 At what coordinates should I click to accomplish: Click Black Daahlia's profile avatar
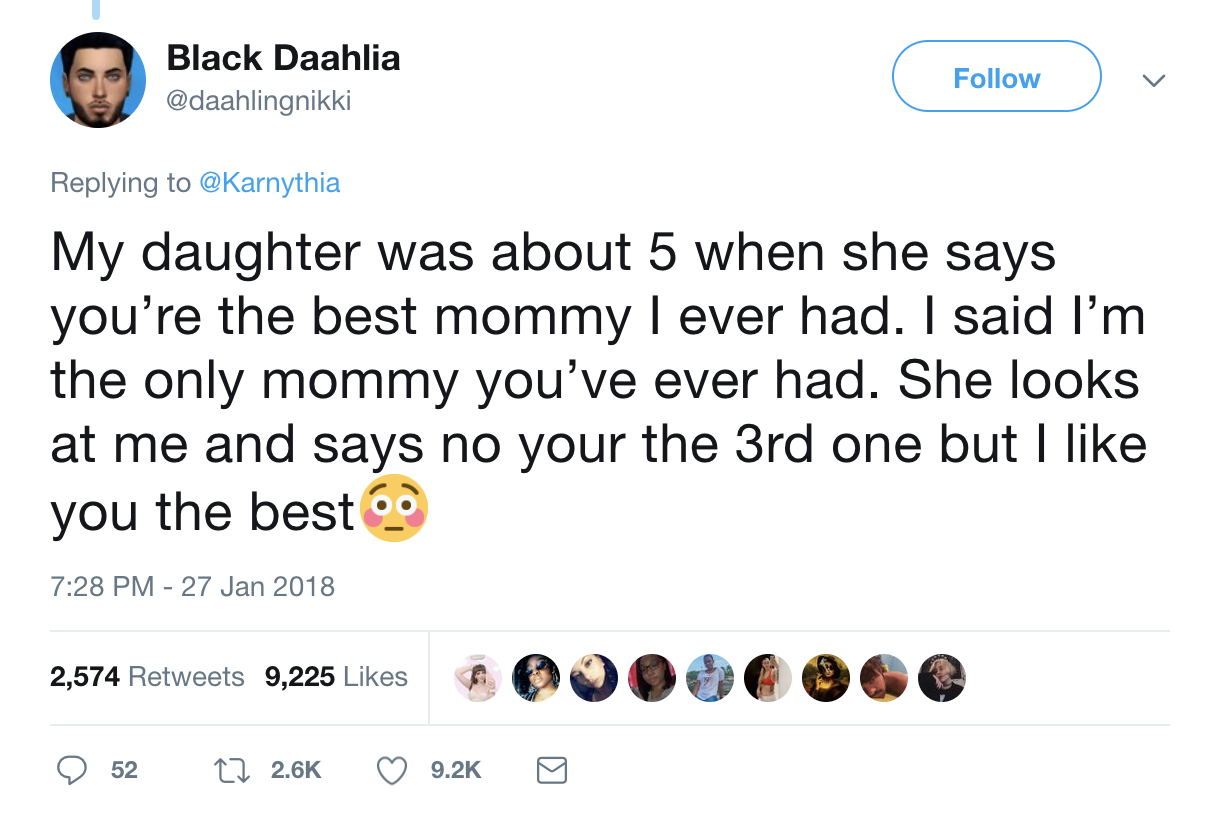pyautogui.click(x=98, y=80)
